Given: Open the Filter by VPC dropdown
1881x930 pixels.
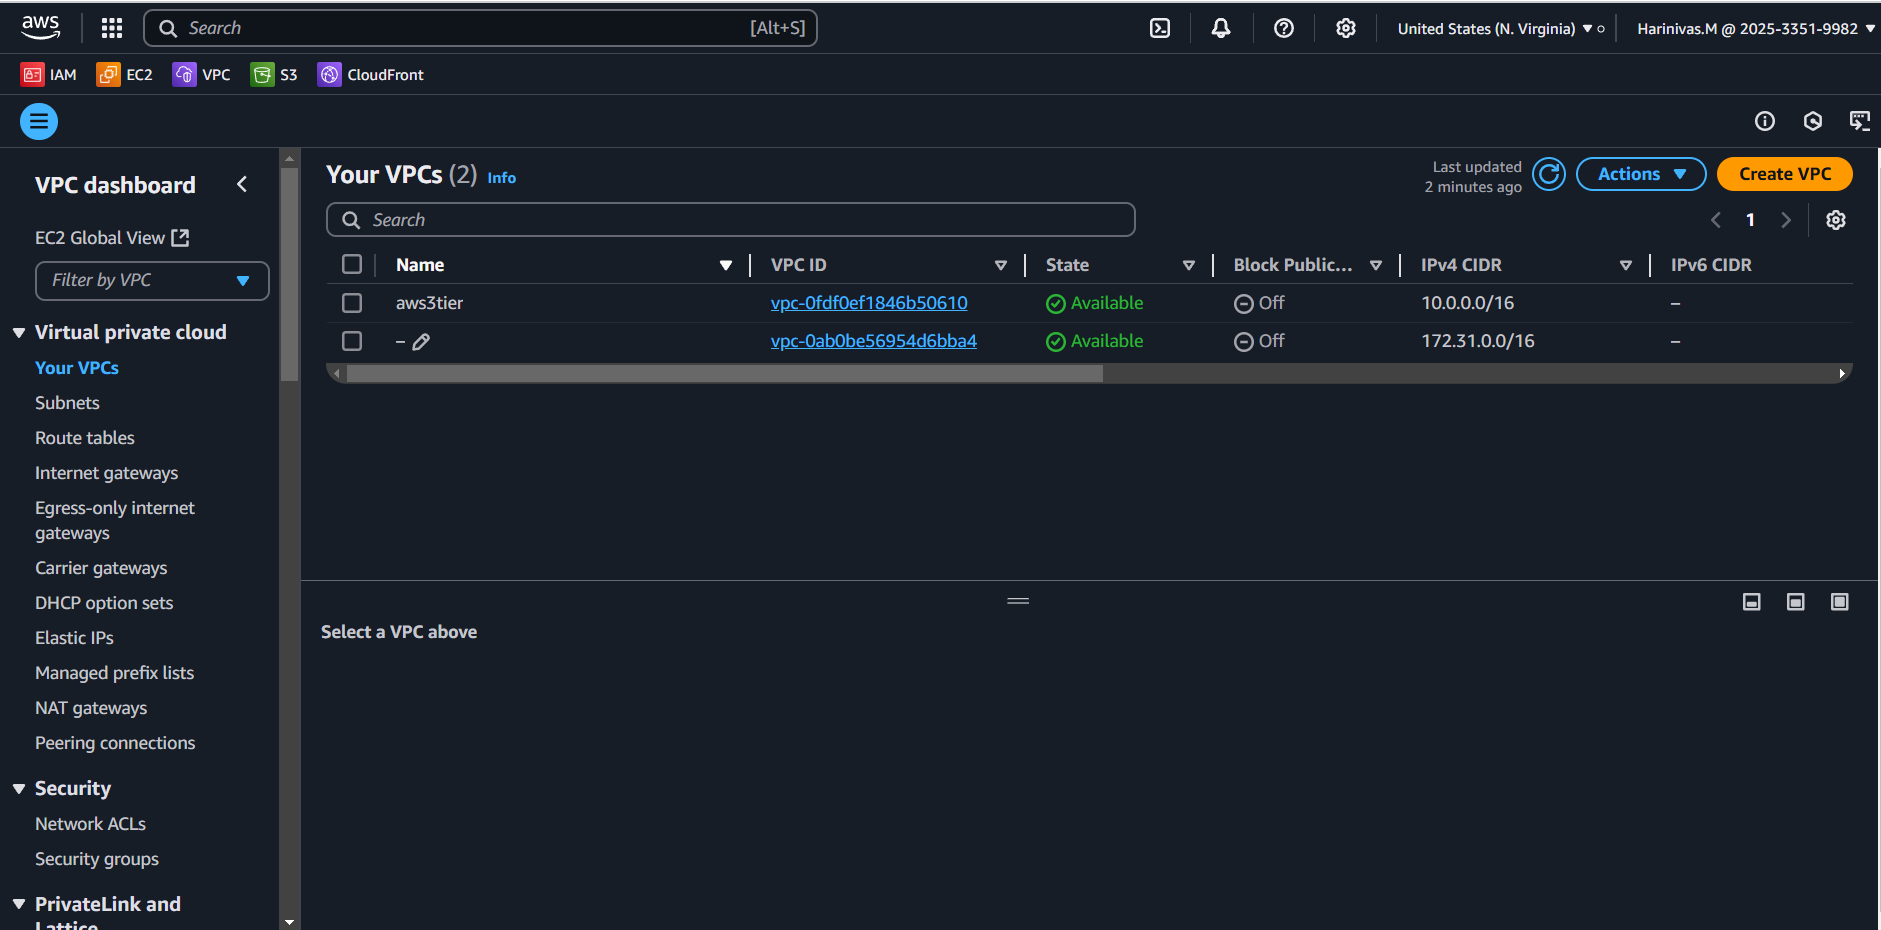Looking at the screenshot, I should (152, 281).
